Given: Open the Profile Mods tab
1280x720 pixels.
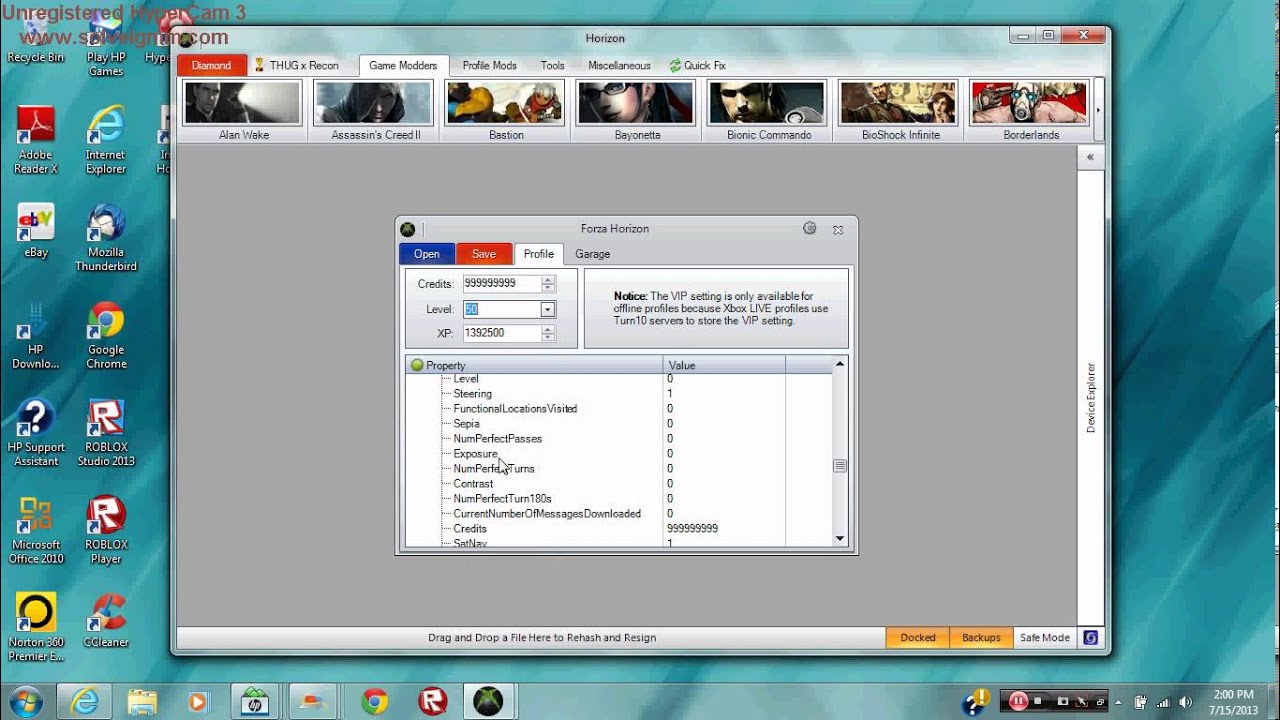Looking at the screenshot, I should [489, 66].
